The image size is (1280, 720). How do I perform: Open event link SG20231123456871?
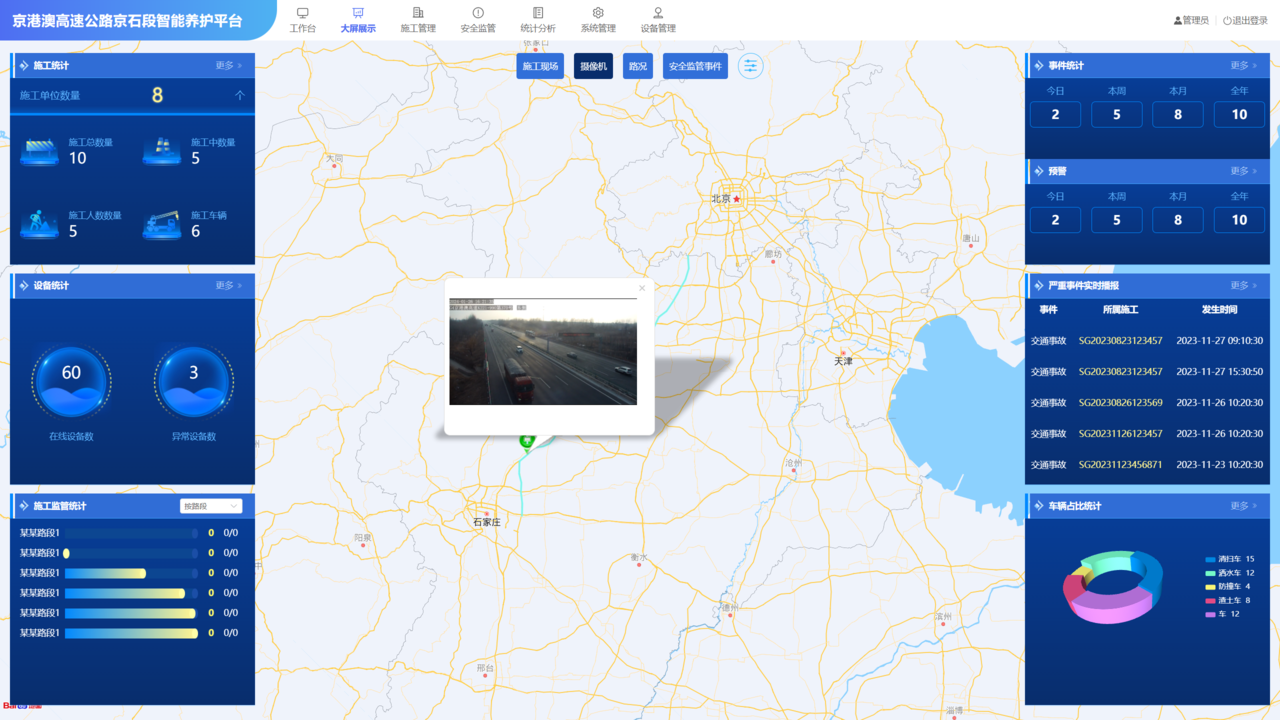tap(1120, 465)
